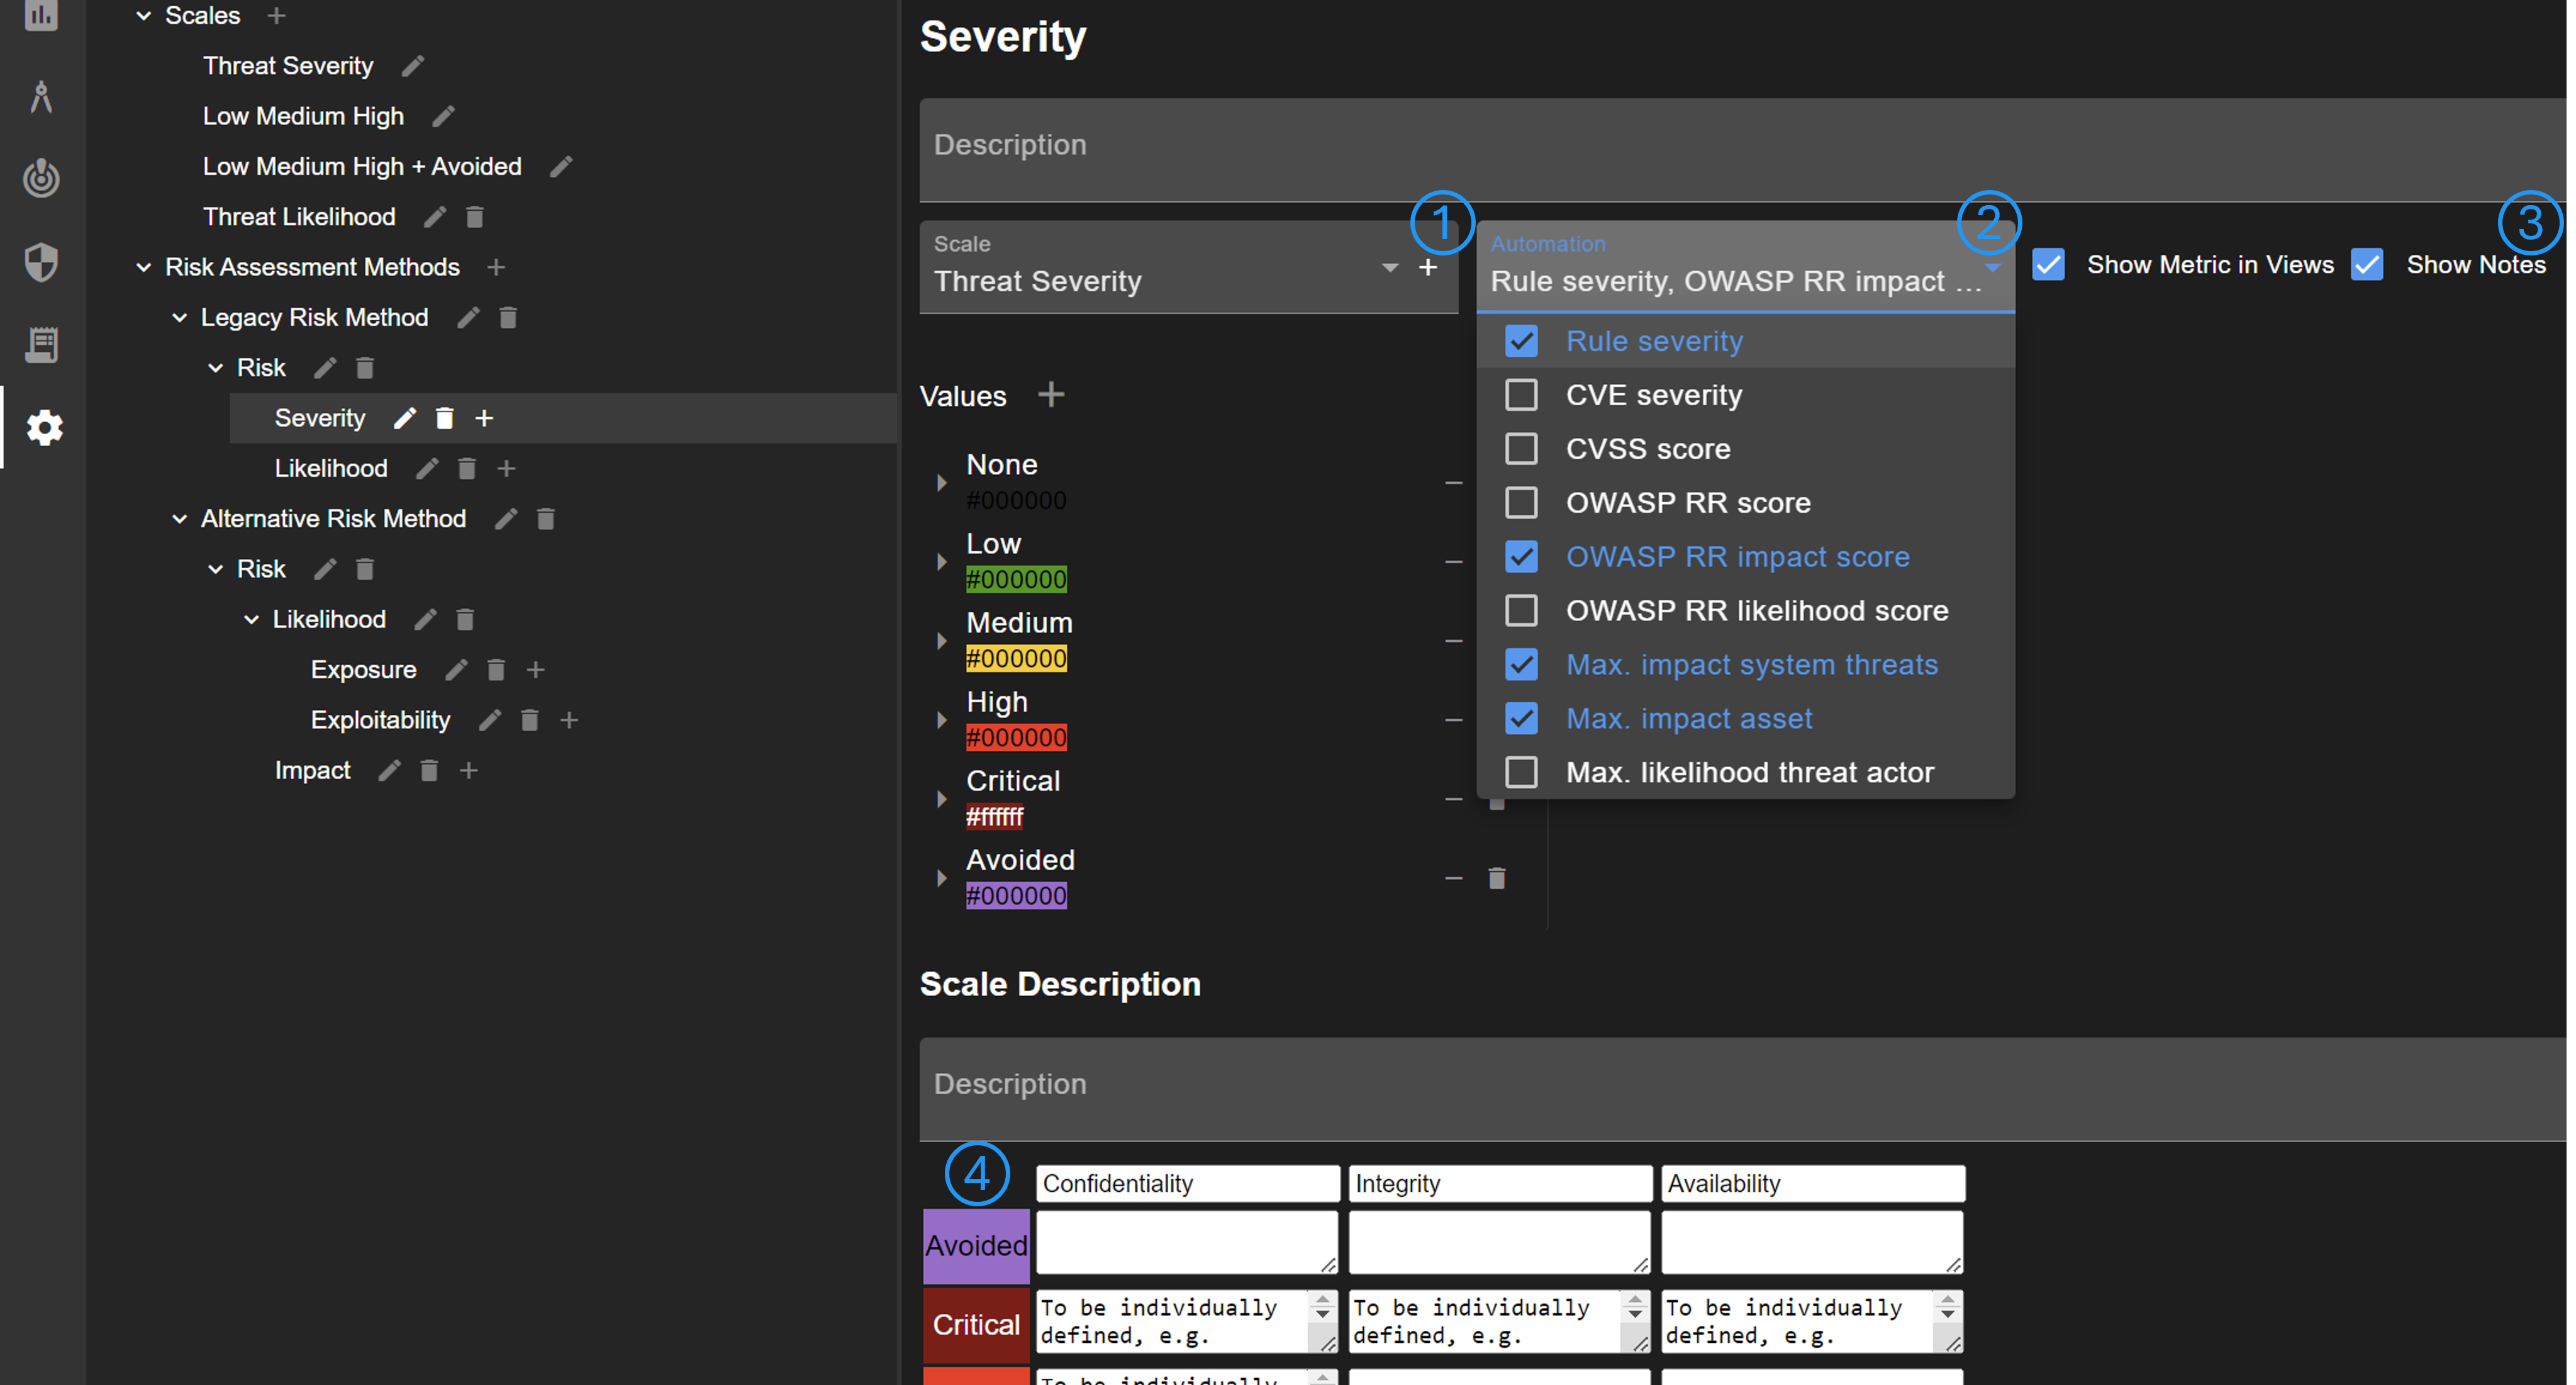The width and height of the screenshot is (2576, 1385).
Task: Click the yellow Medium color swatch
Action: click(x=1016, y=658)
